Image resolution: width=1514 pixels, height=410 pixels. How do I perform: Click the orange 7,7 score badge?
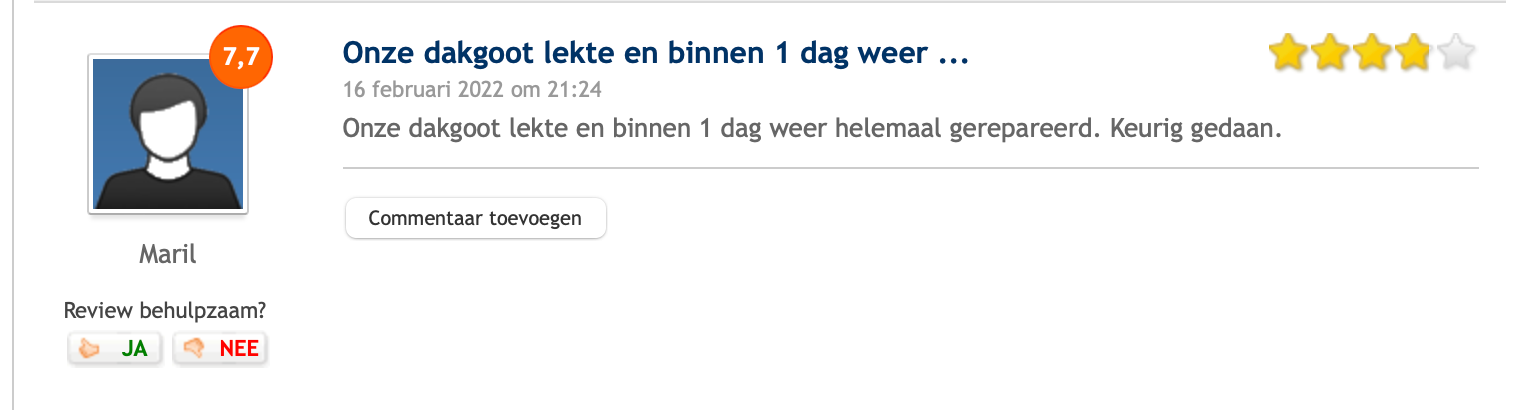pos(241,58)
